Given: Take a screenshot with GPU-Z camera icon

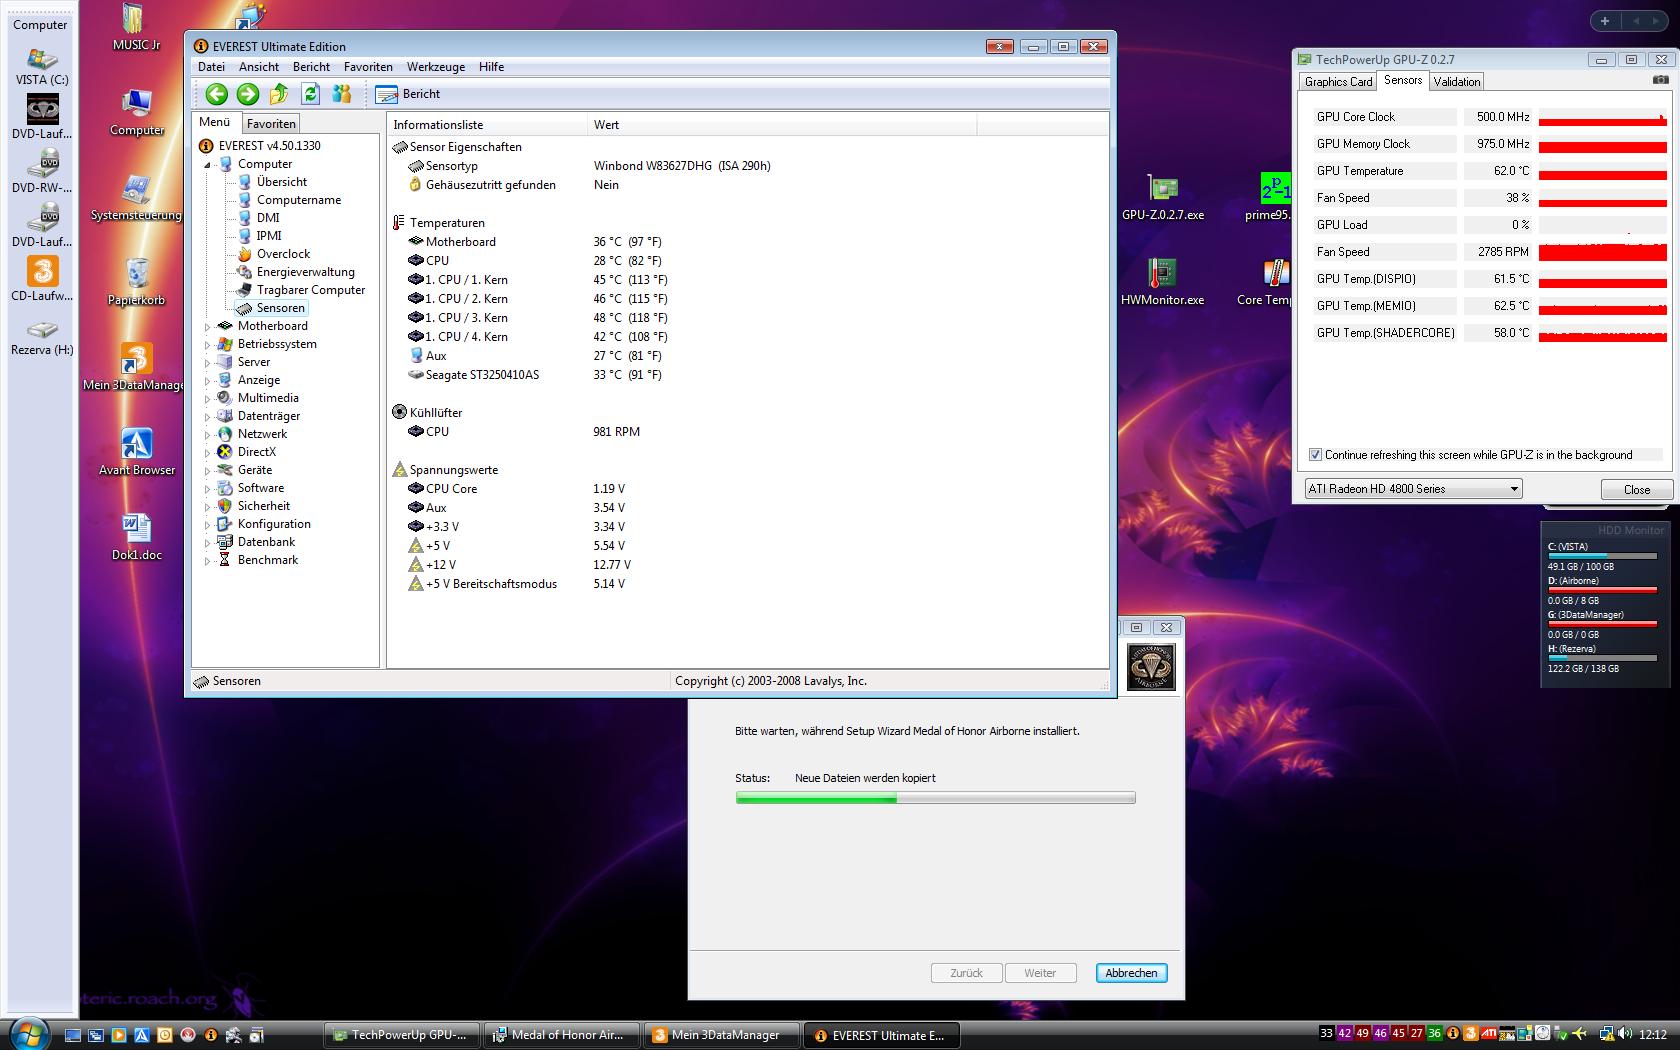Looking at the screenshot, I should tap(1660, 80).
